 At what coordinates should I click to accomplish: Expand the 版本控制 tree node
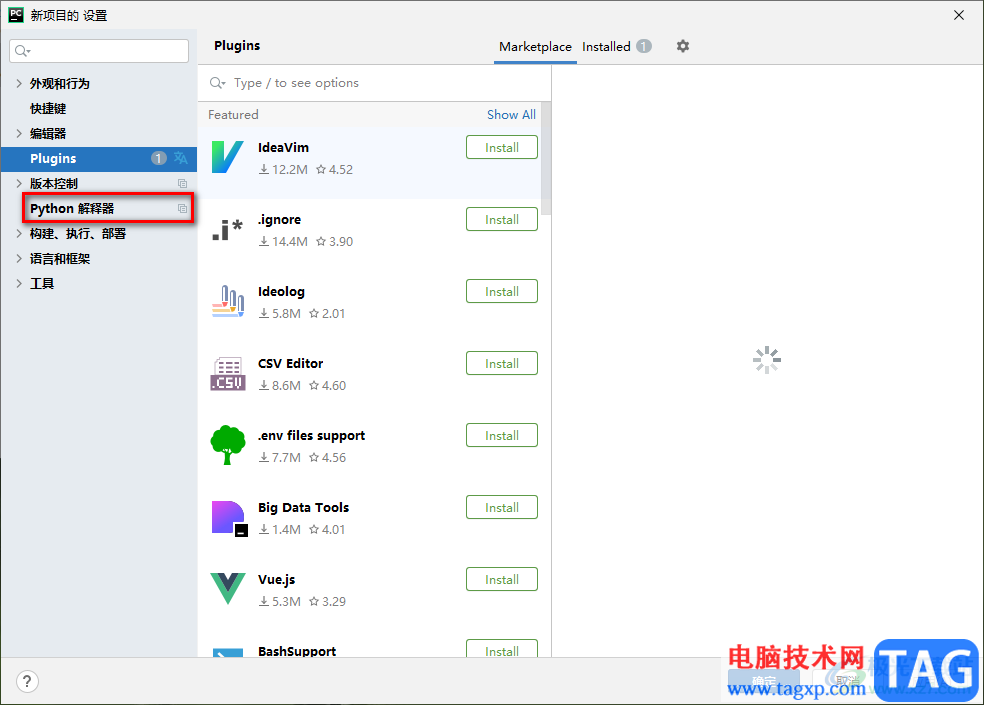click(x=19, y=183)
